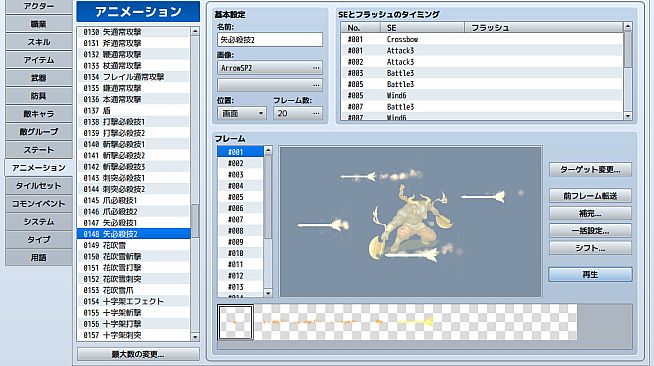This screenshot has height=366, width=654.
Task: Select animation 0138 打撃必殺技1
Action: coord(134,122)
